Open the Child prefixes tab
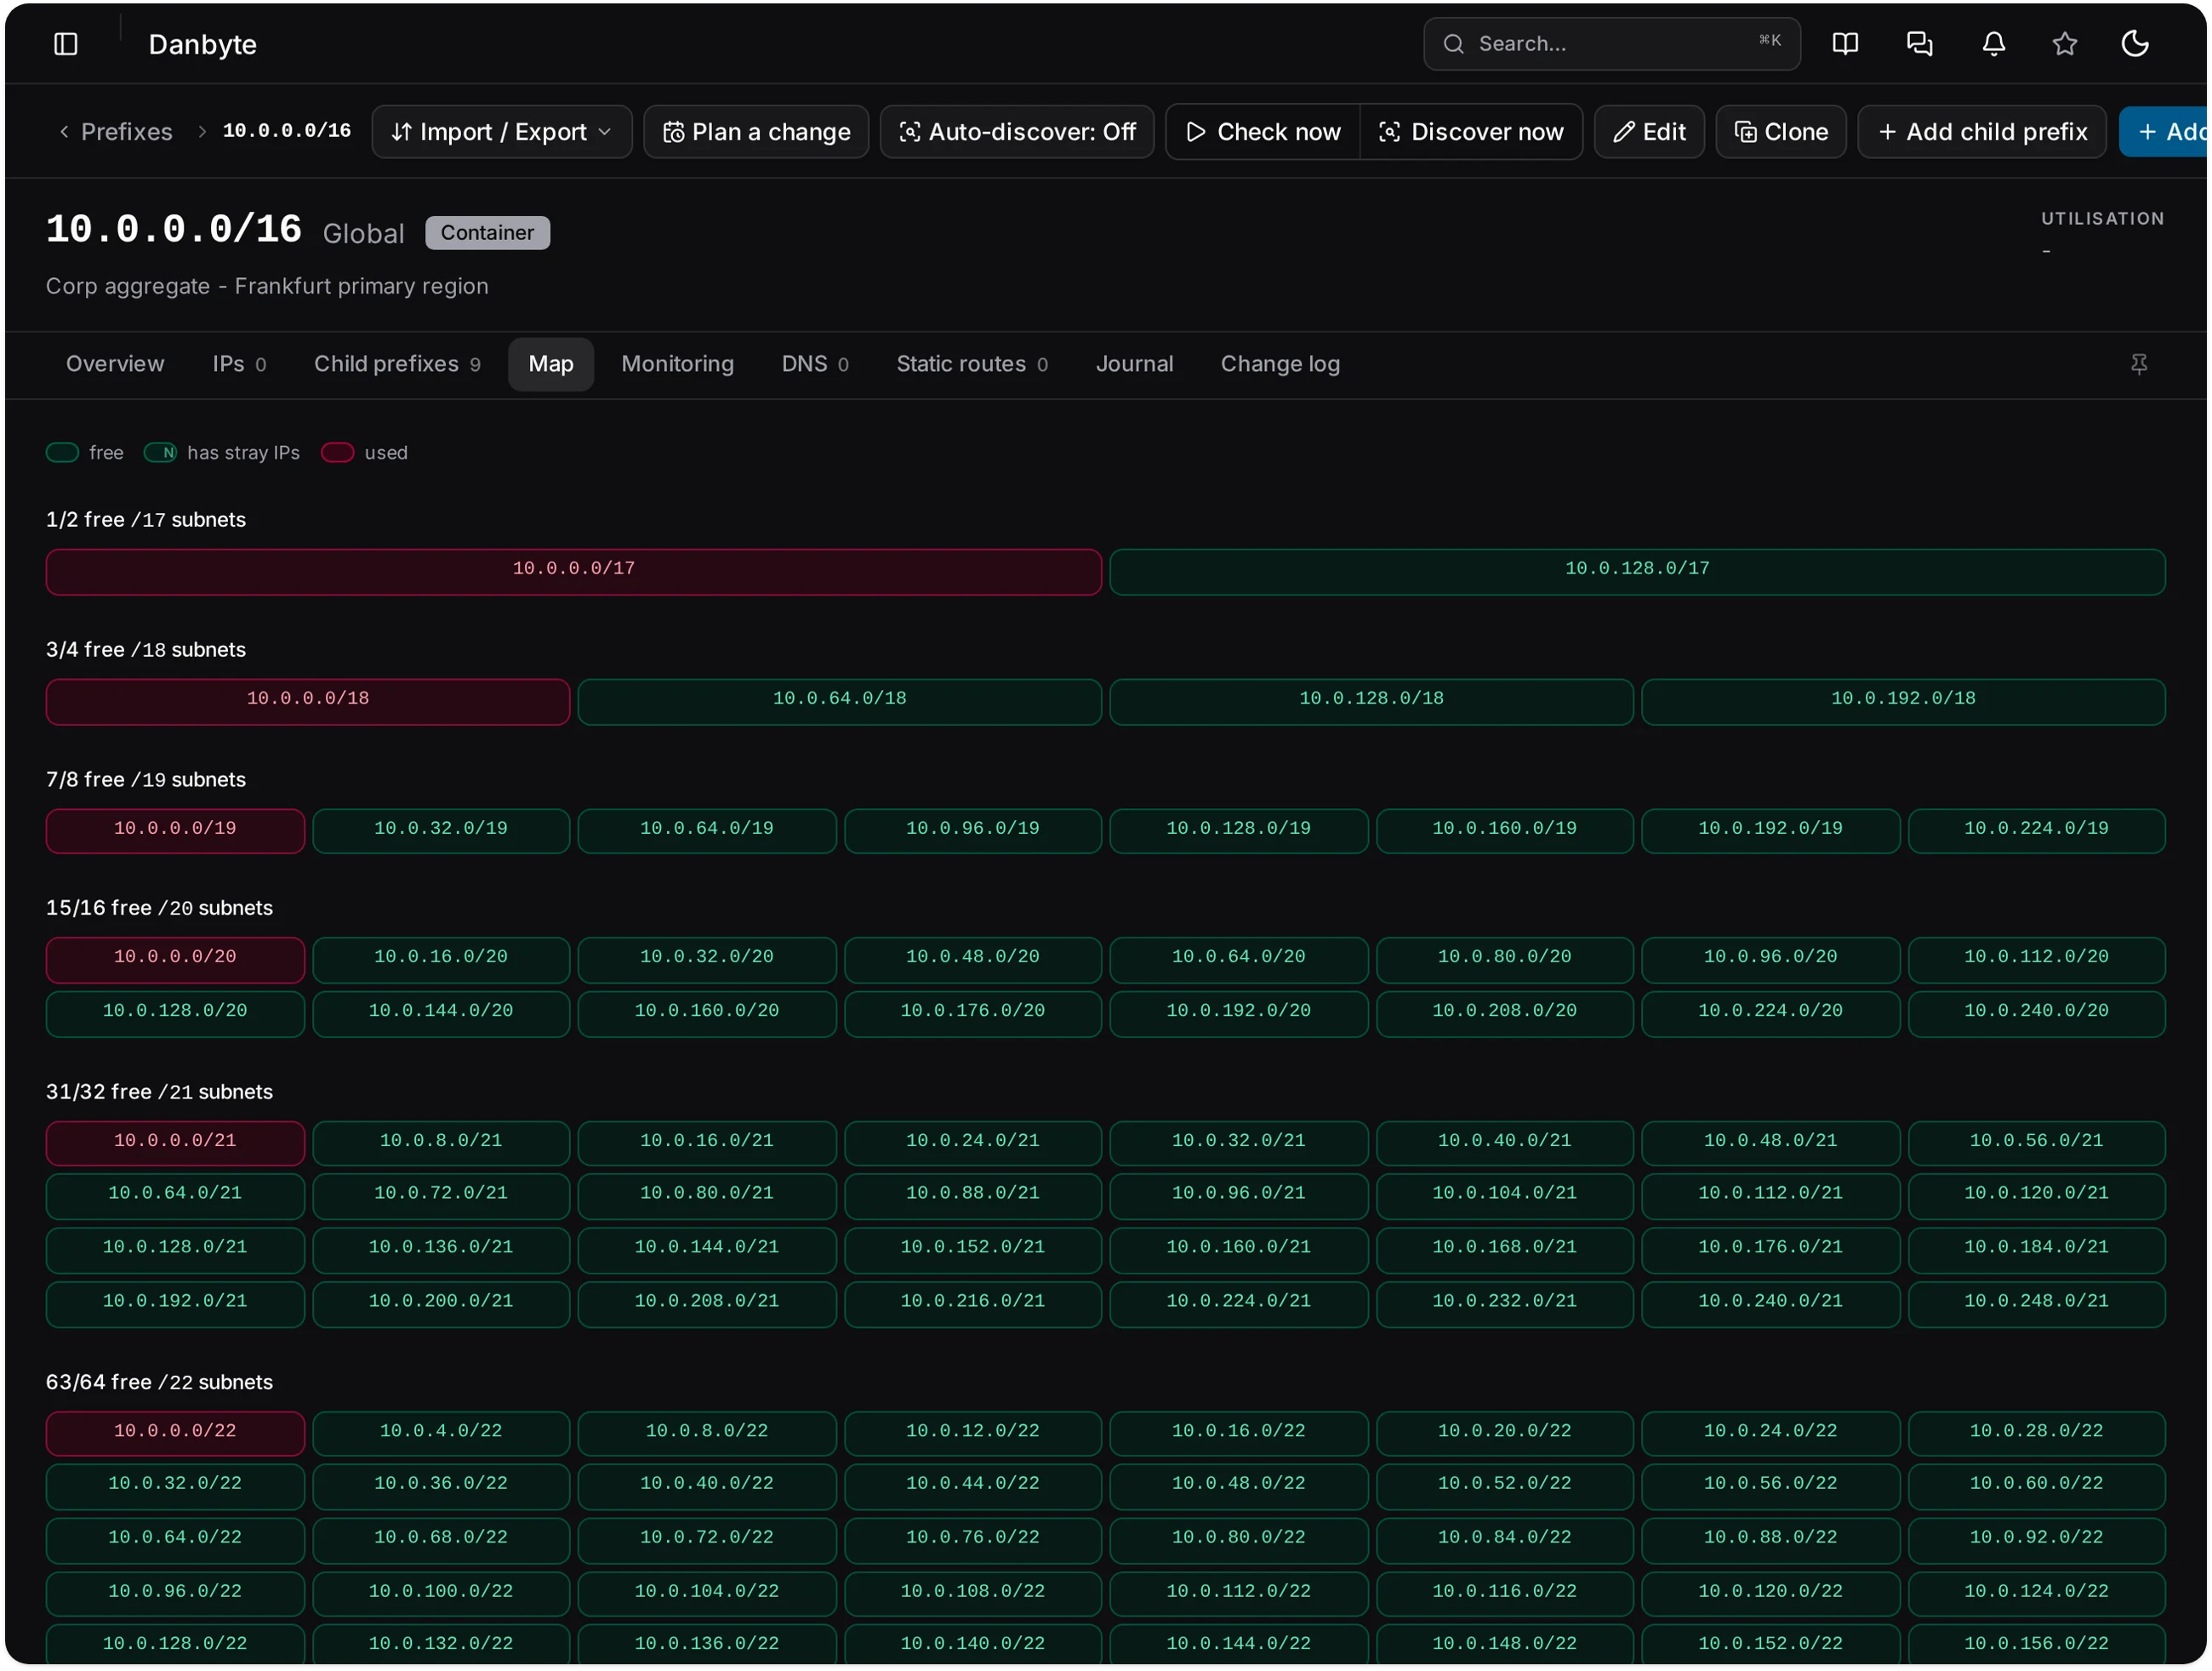The height and width of the screenshot is (1671, 2212). click(x=397, y=364)
